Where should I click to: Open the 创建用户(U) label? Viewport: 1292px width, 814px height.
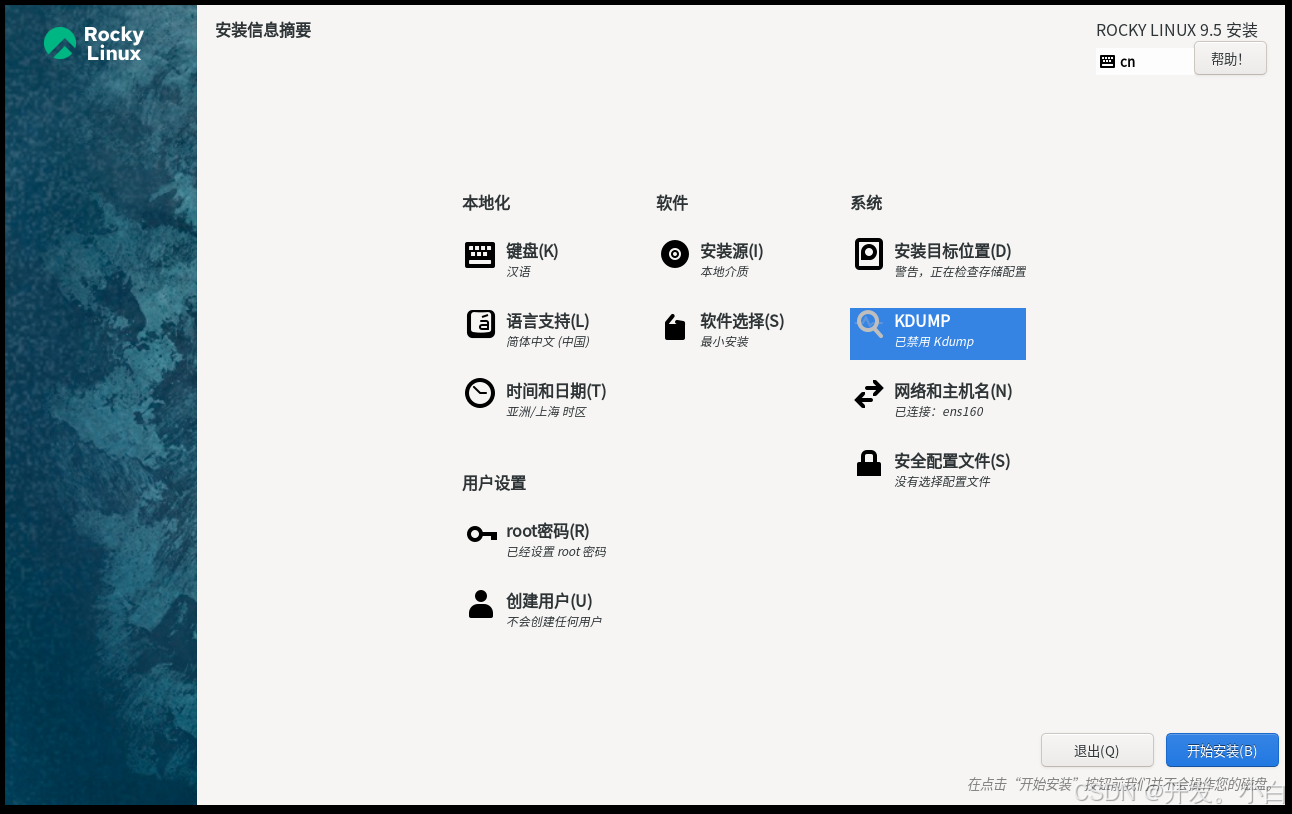pos(549,601)
